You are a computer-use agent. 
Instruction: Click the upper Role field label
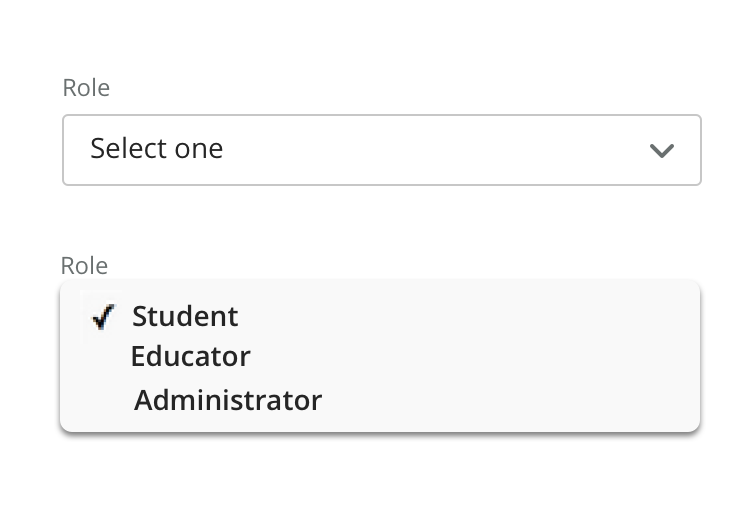(x=86, y=88)
